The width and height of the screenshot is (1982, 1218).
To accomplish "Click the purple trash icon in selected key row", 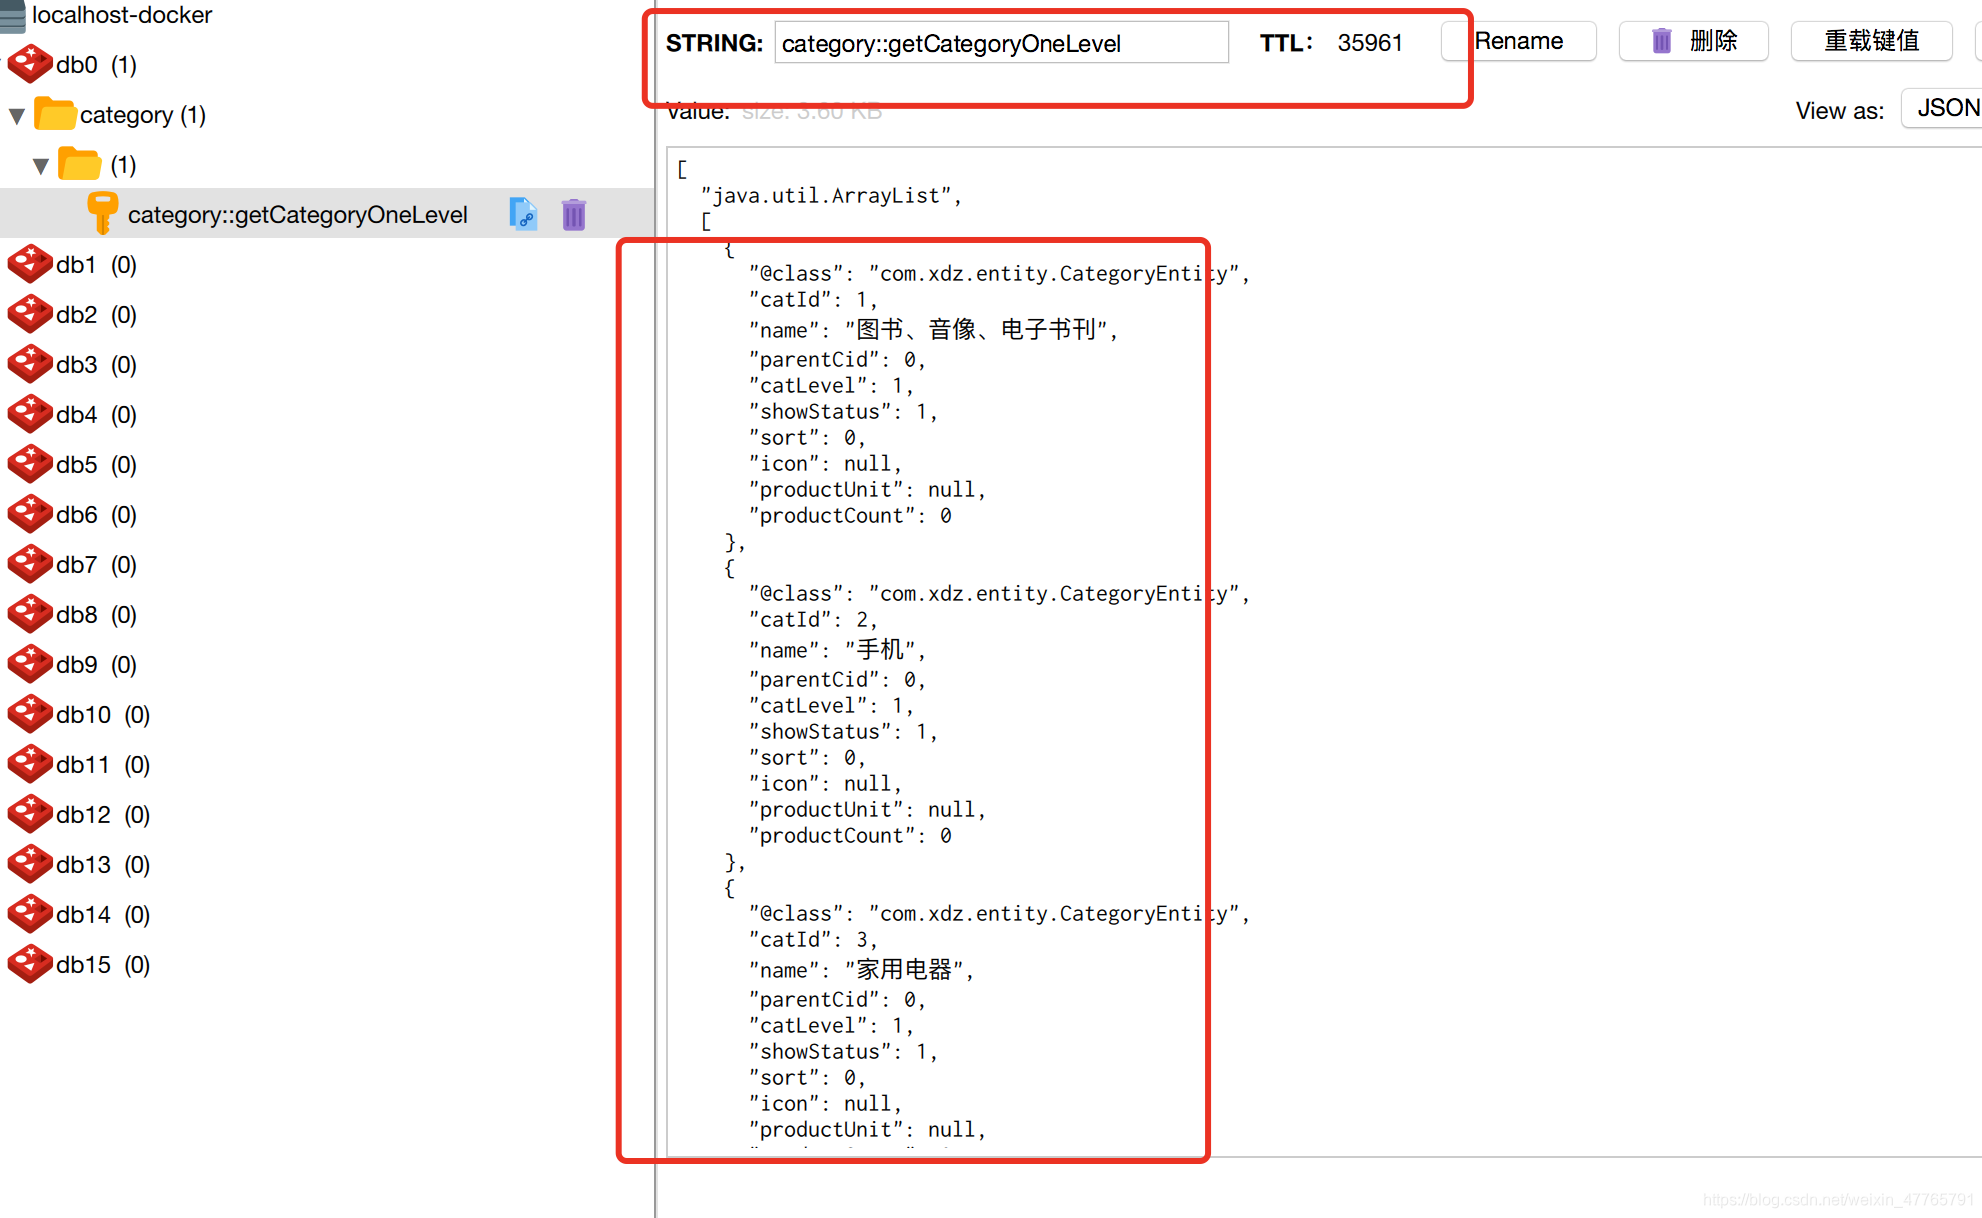I will (x=573, y=214).
